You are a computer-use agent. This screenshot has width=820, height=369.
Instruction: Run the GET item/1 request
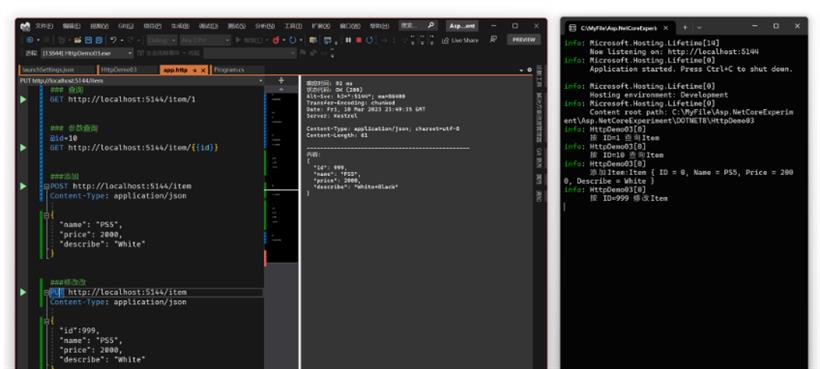tap(23, 99)
